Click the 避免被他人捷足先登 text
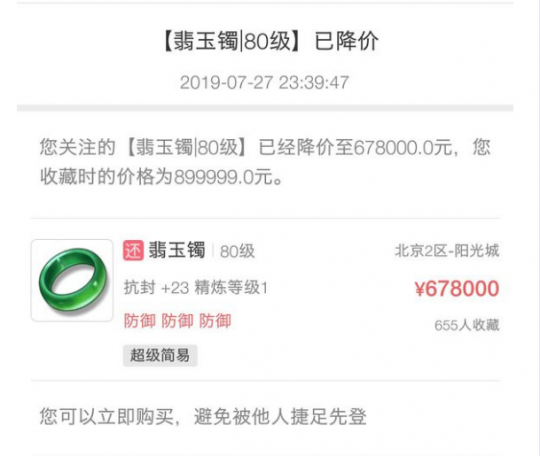 click(x=280, y=416)
